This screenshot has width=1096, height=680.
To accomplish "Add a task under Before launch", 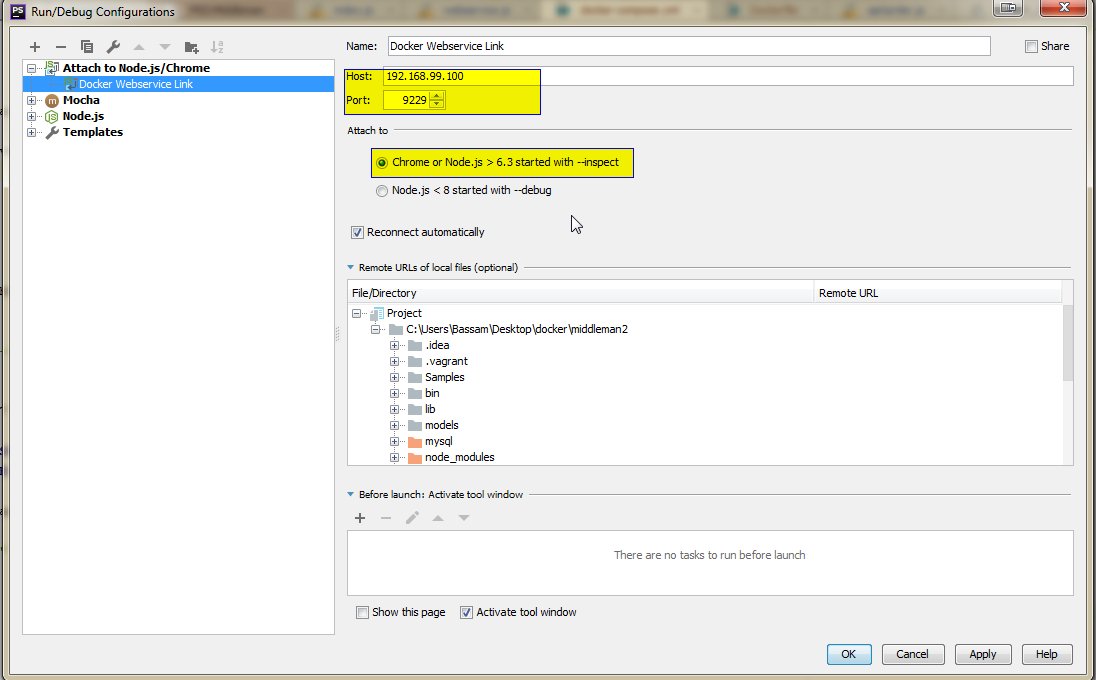I will [x=360, y=518].
